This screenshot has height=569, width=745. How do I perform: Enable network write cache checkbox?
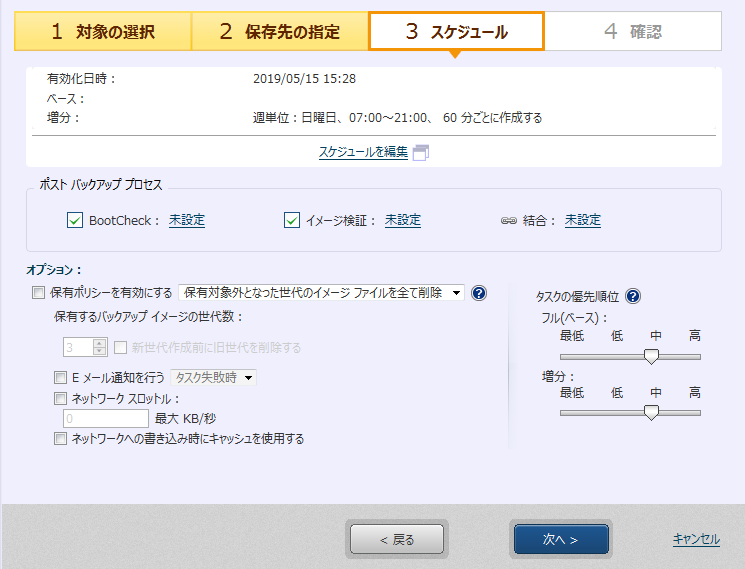click(x=61, y=438)
